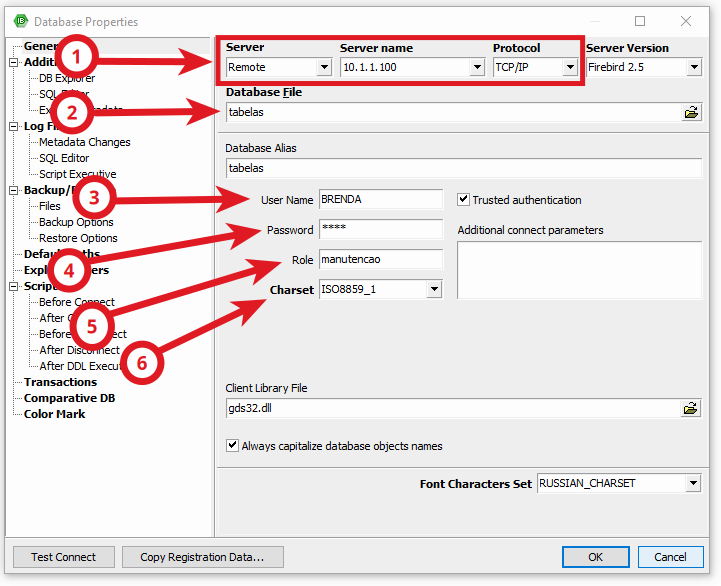This screenshot has width=721, height=586.
Task: Click the Test Connect button
Action: pos(64,557)
